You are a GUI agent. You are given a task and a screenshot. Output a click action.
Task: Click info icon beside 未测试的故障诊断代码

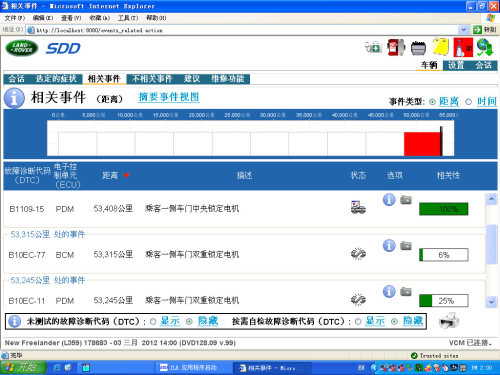tap(14, 321)
